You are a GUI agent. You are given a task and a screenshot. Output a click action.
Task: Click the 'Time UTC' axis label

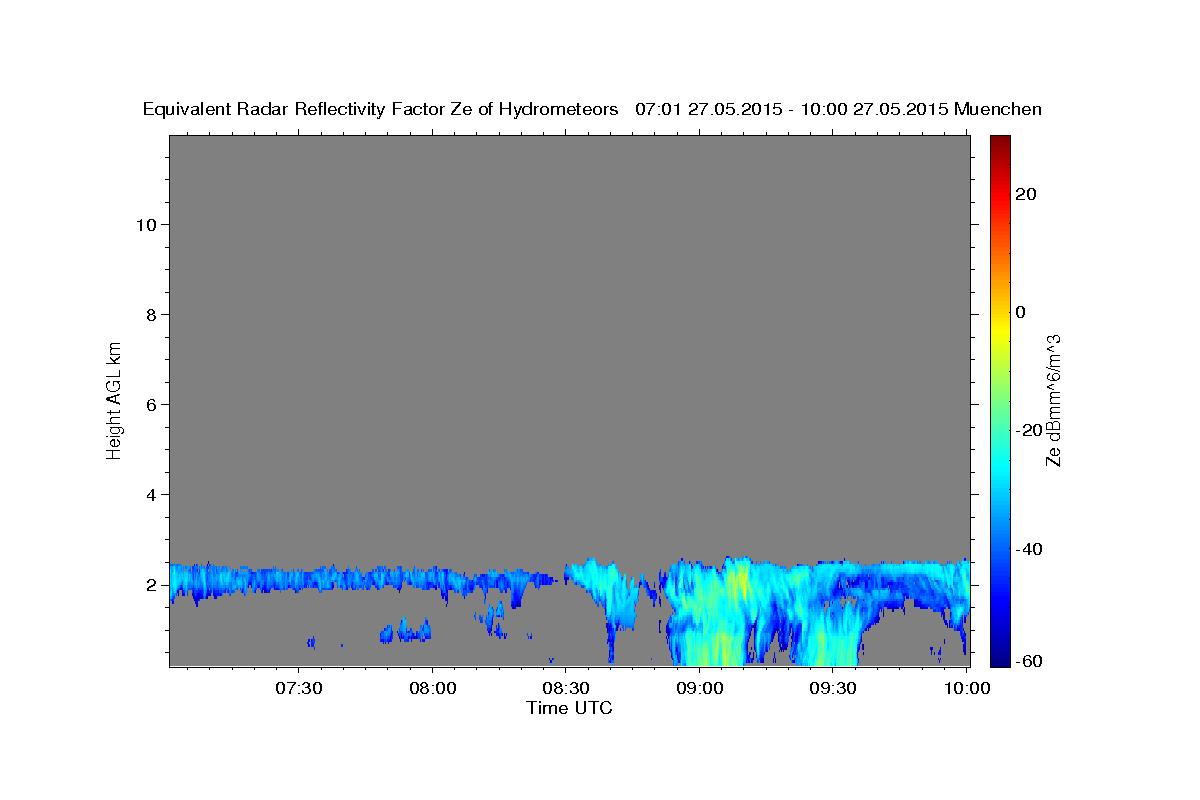[x=569, y=708]
